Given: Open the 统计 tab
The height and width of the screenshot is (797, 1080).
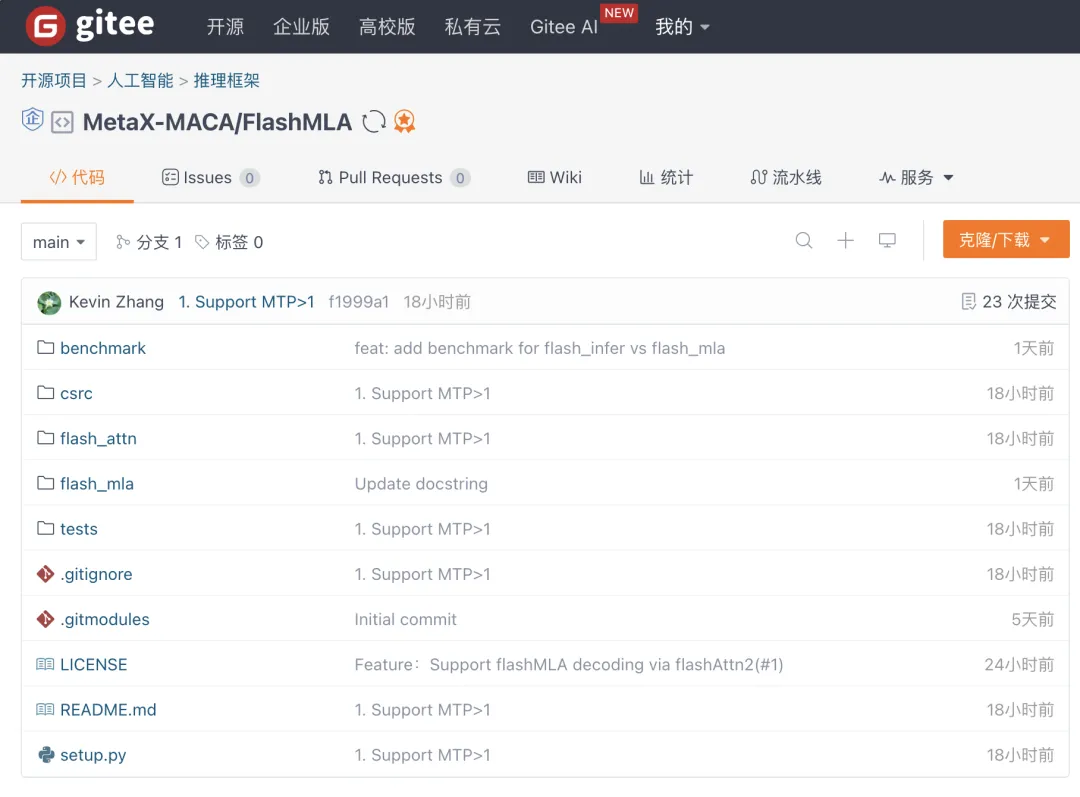Looking at the screenshot, I should 666,178.
